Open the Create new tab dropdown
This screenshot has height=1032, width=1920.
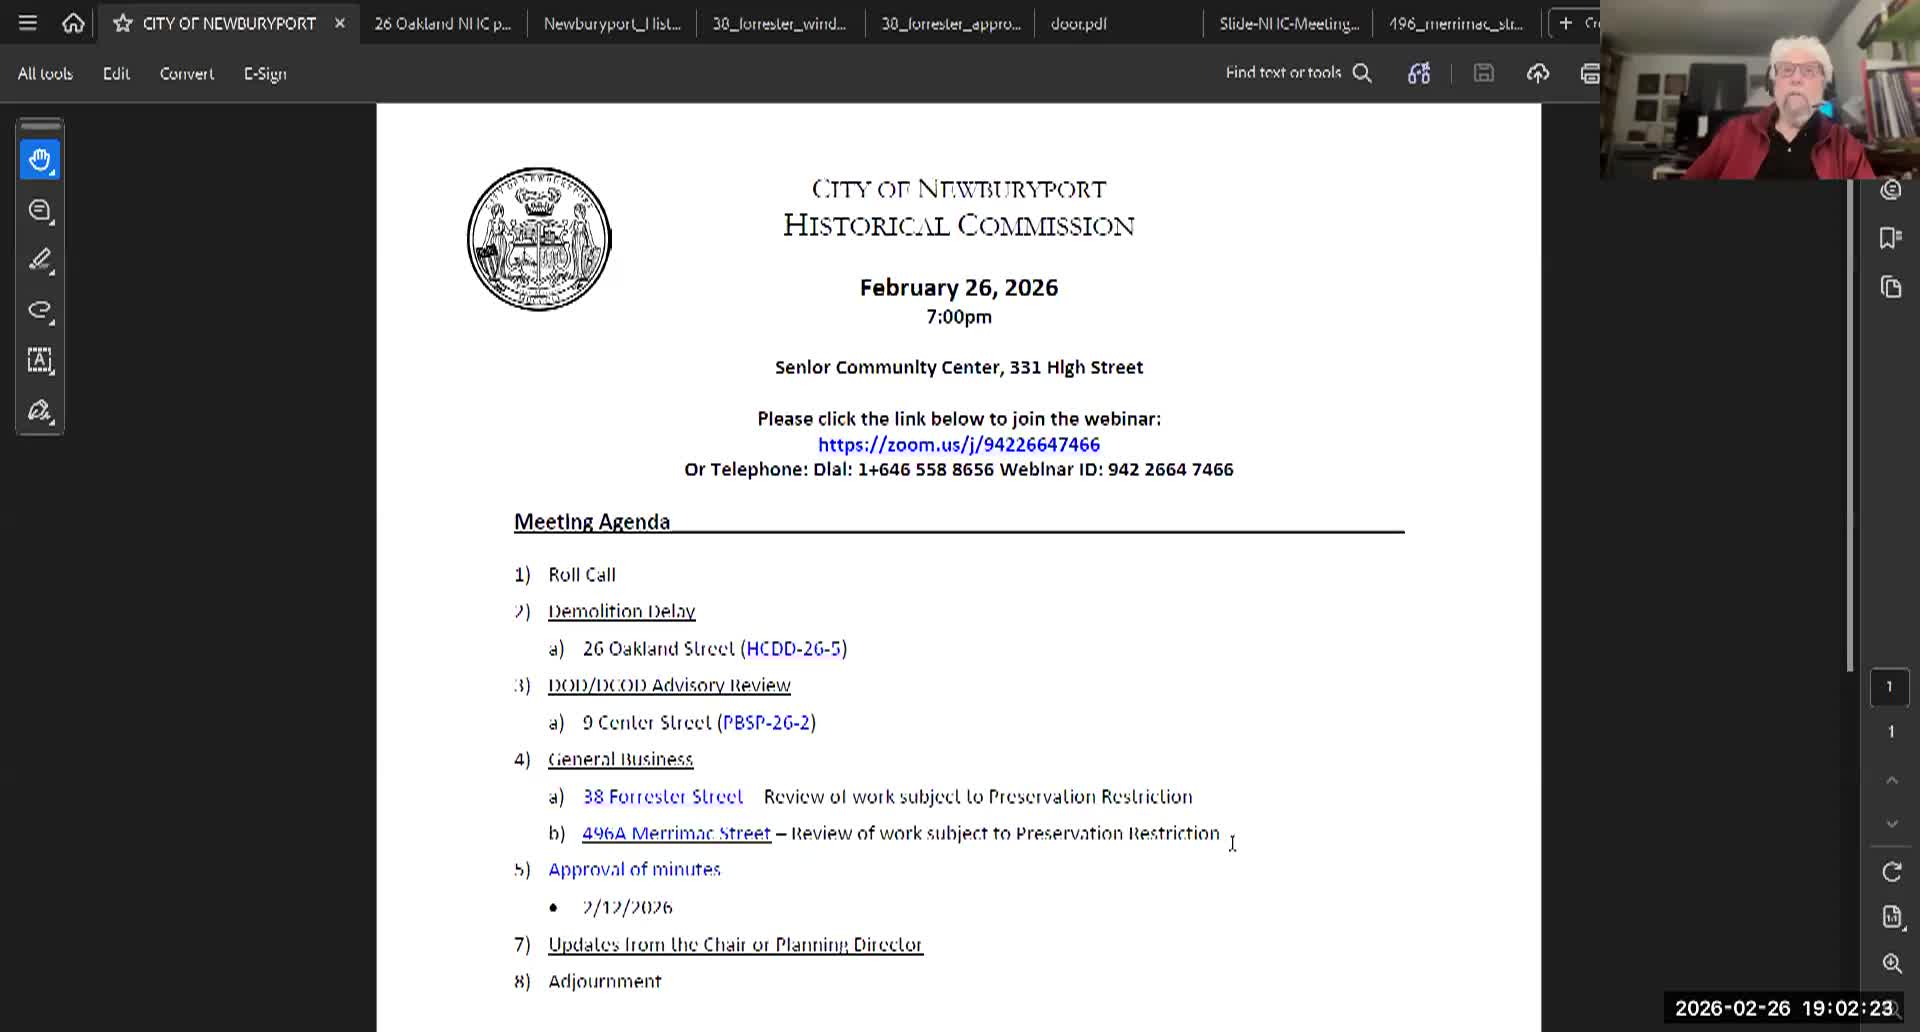click(x=1565, y=22)
